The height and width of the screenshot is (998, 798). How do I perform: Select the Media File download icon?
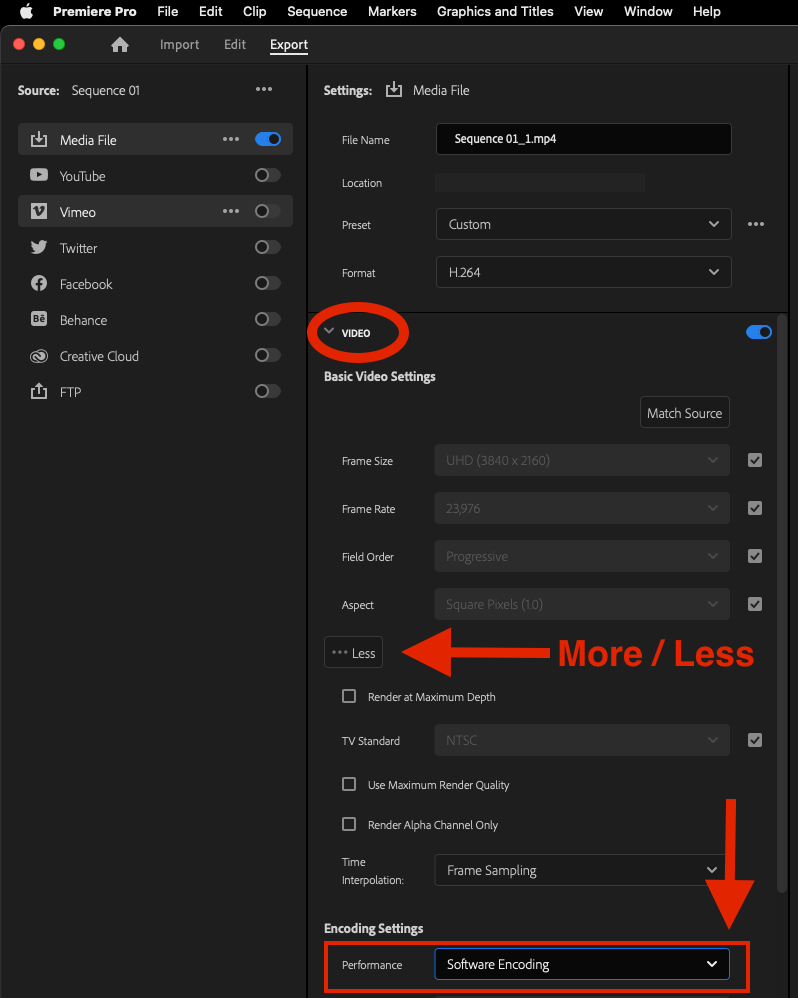39,139
